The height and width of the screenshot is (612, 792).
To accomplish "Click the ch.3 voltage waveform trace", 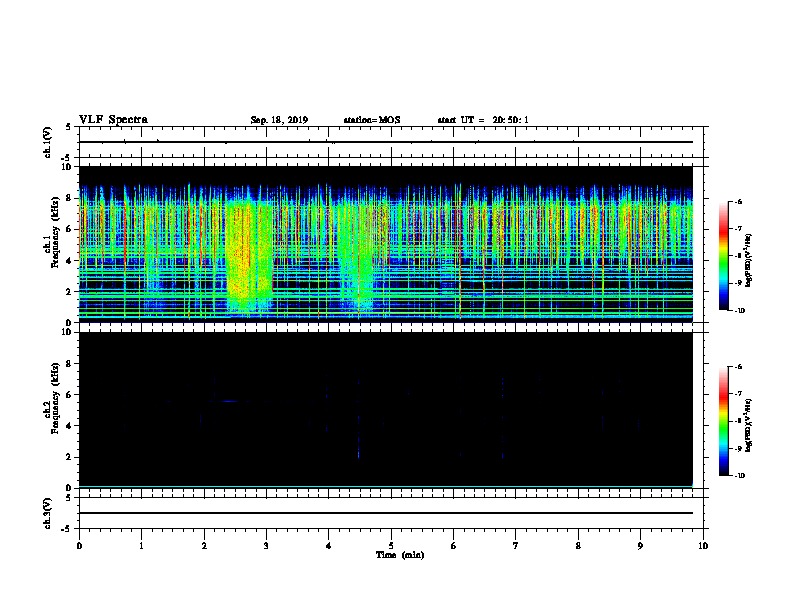I will pyautogui.click(x=386, y=513).
